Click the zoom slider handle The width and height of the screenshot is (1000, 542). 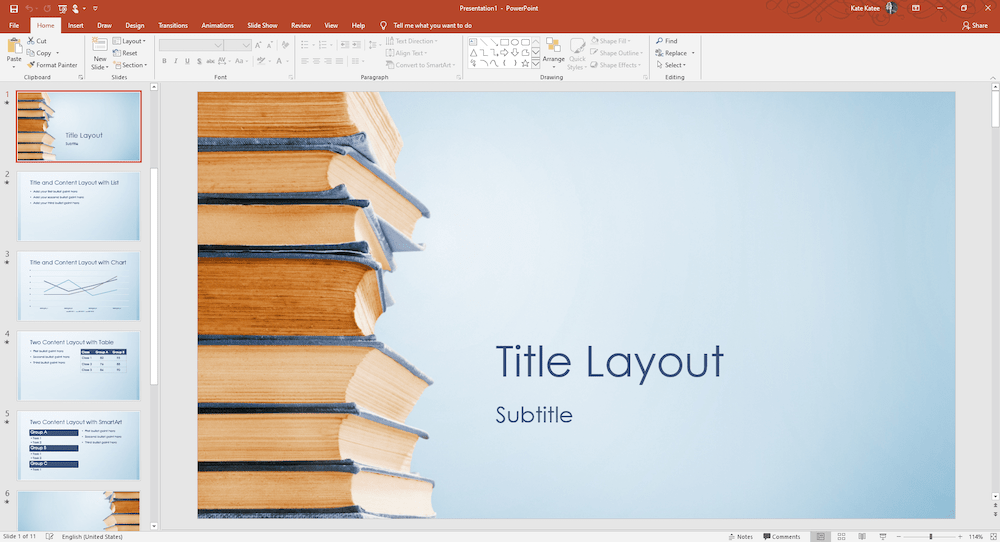pos(930,537)
